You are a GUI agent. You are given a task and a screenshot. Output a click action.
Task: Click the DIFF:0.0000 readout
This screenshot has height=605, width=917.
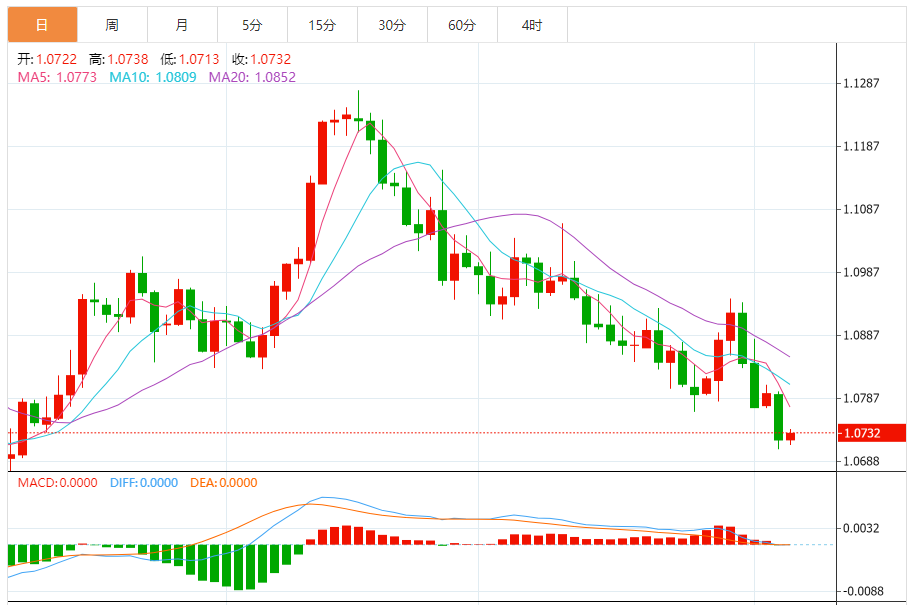(x=144, y=483)
